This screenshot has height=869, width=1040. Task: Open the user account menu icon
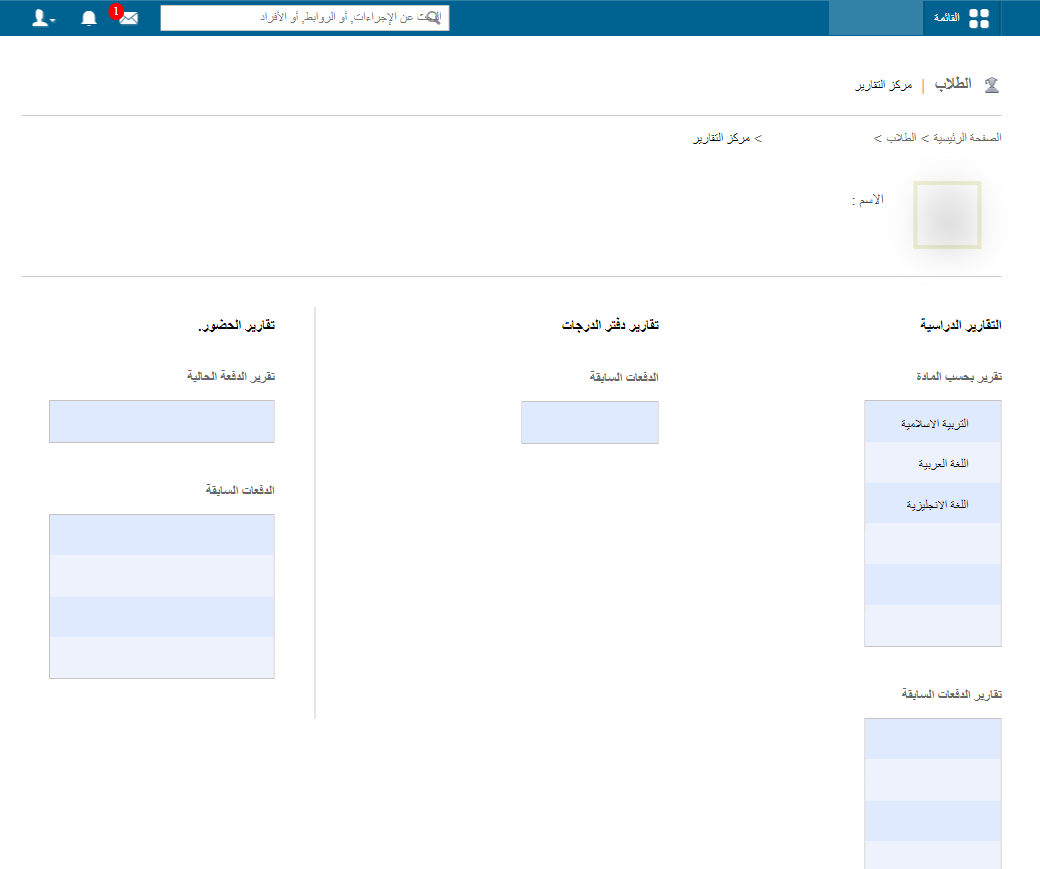43,18
